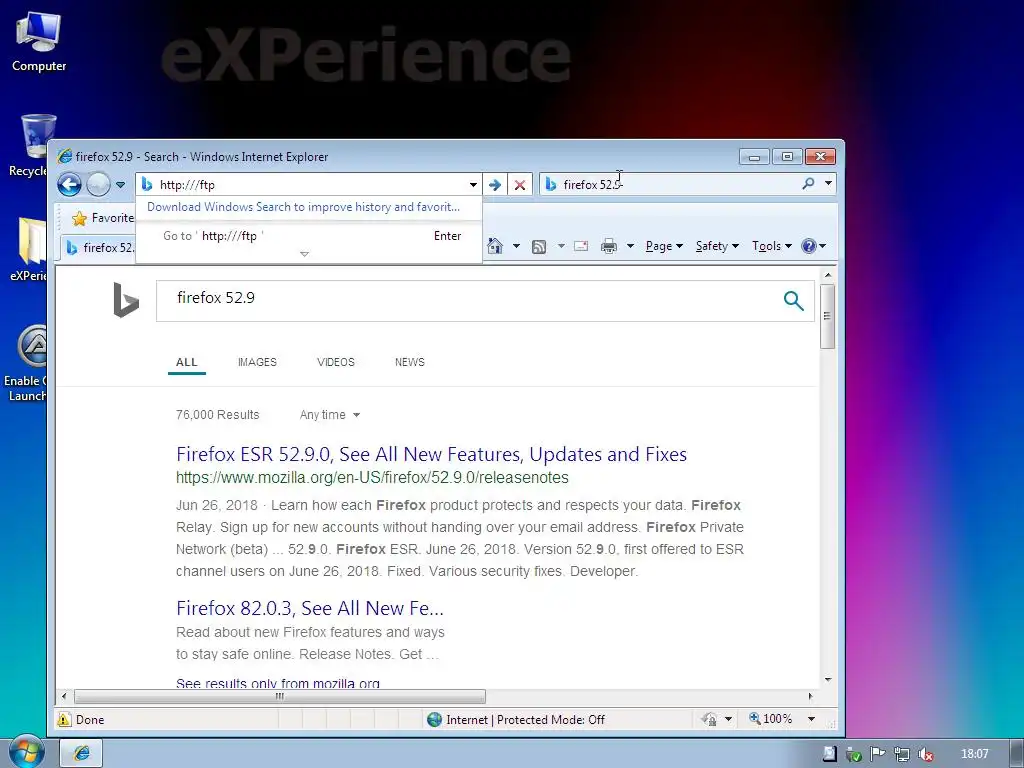Click the vertical scrollbar thumb
The image size is (1024, 768).
(x=827, y=316)
